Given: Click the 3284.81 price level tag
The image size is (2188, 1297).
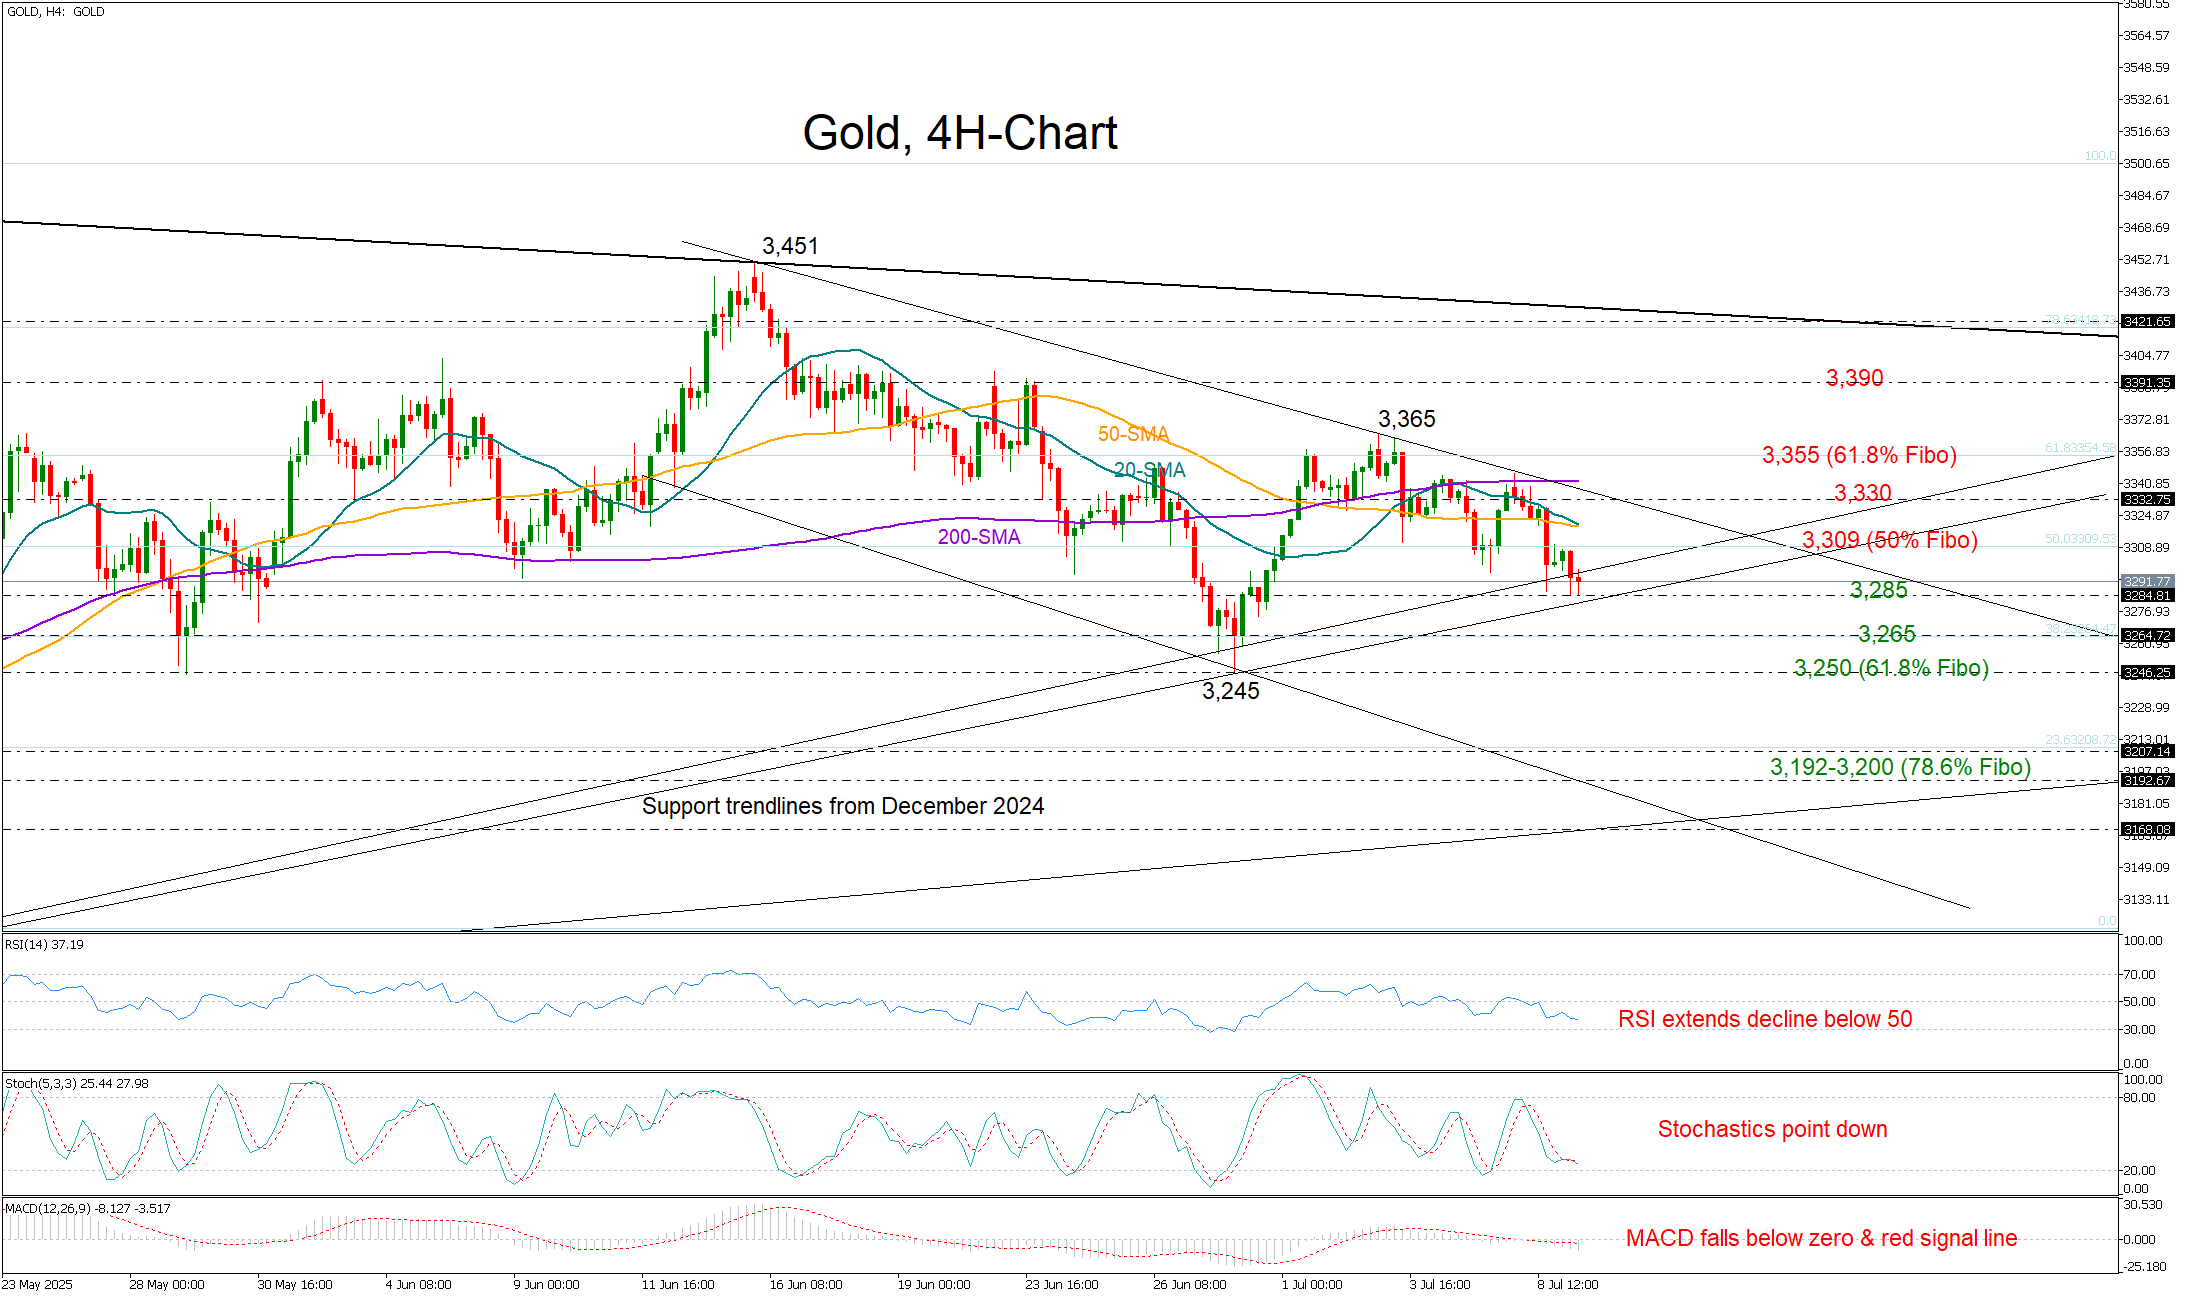Looking at the screenshot, I should point(2147,595).
